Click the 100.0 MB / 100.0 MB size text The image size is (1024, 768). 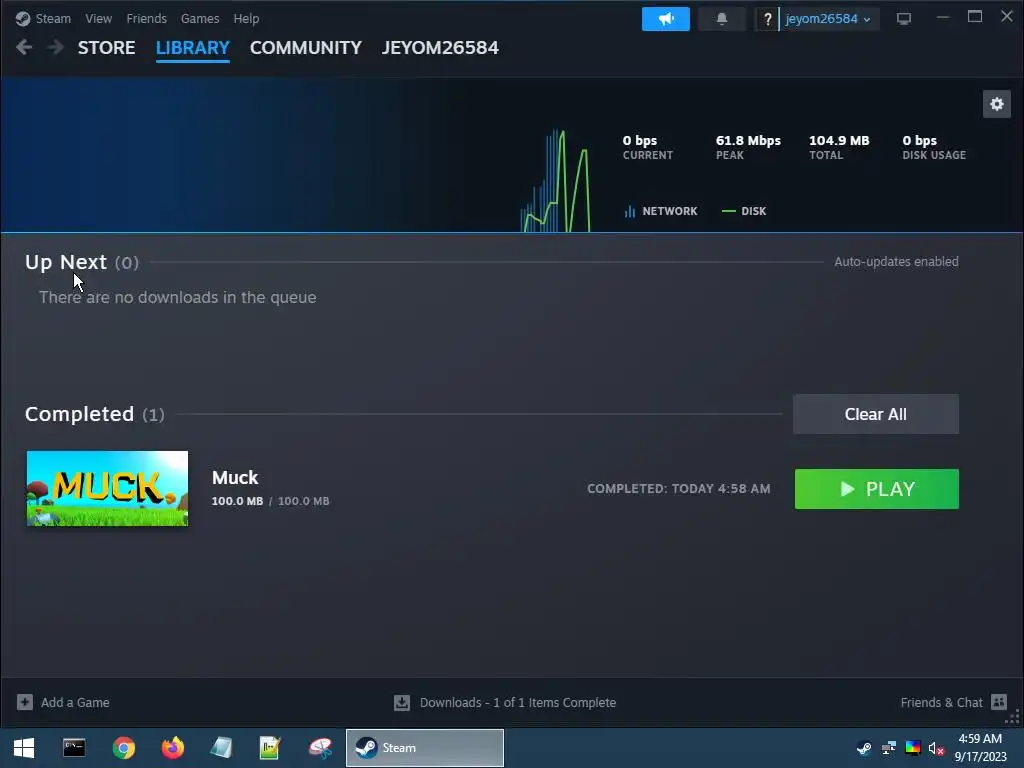pos(270,501)
